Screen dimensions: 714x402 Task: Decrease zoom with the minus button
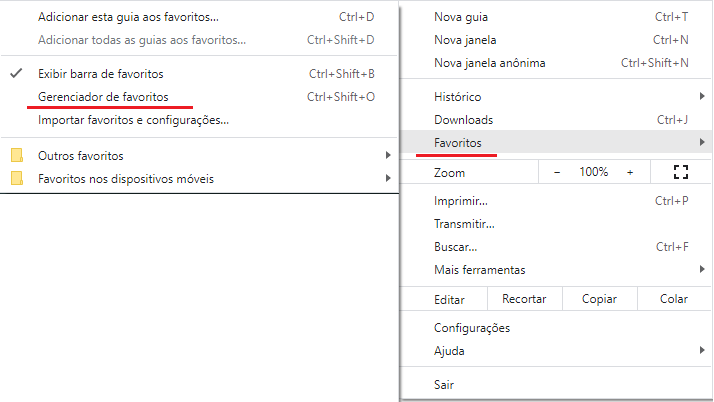[556, 172]
